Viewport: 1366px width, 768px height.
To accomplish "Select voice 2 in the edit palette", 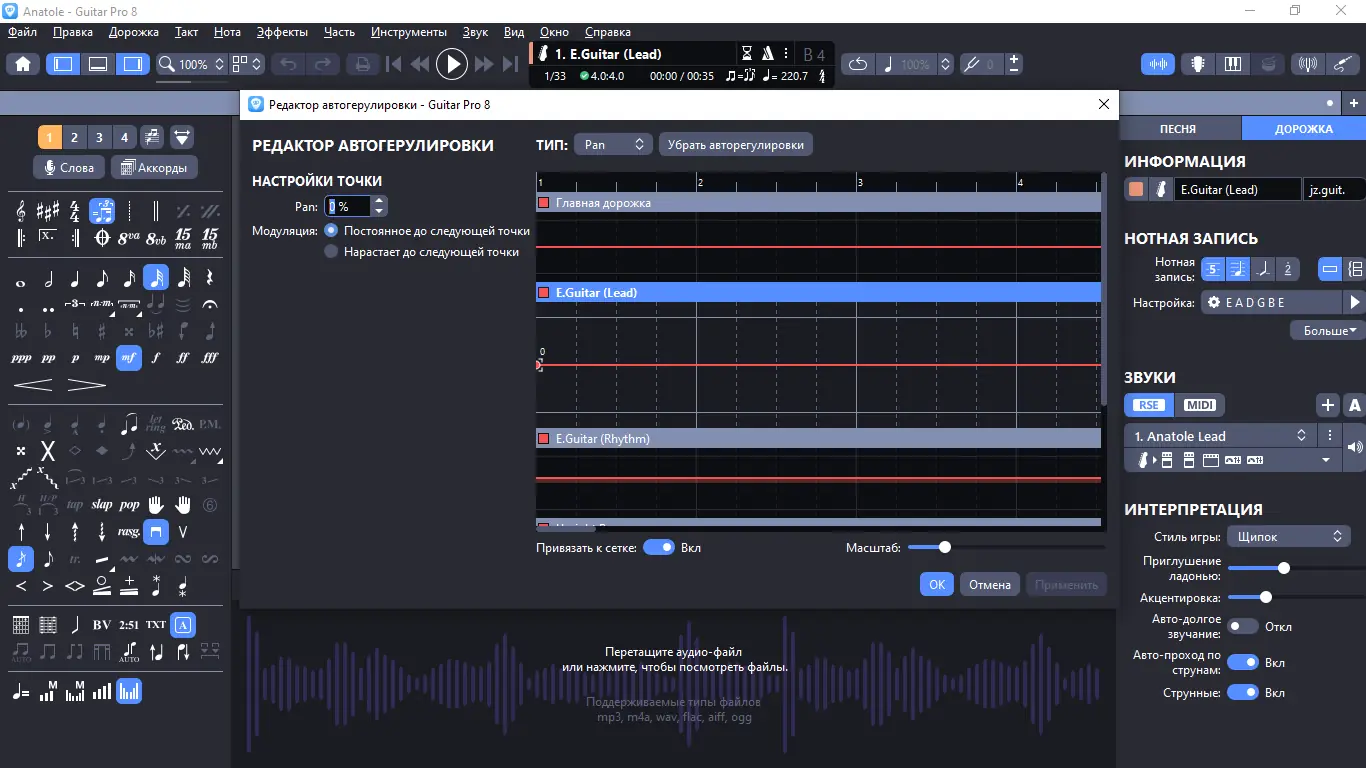I will click(74, 137).
